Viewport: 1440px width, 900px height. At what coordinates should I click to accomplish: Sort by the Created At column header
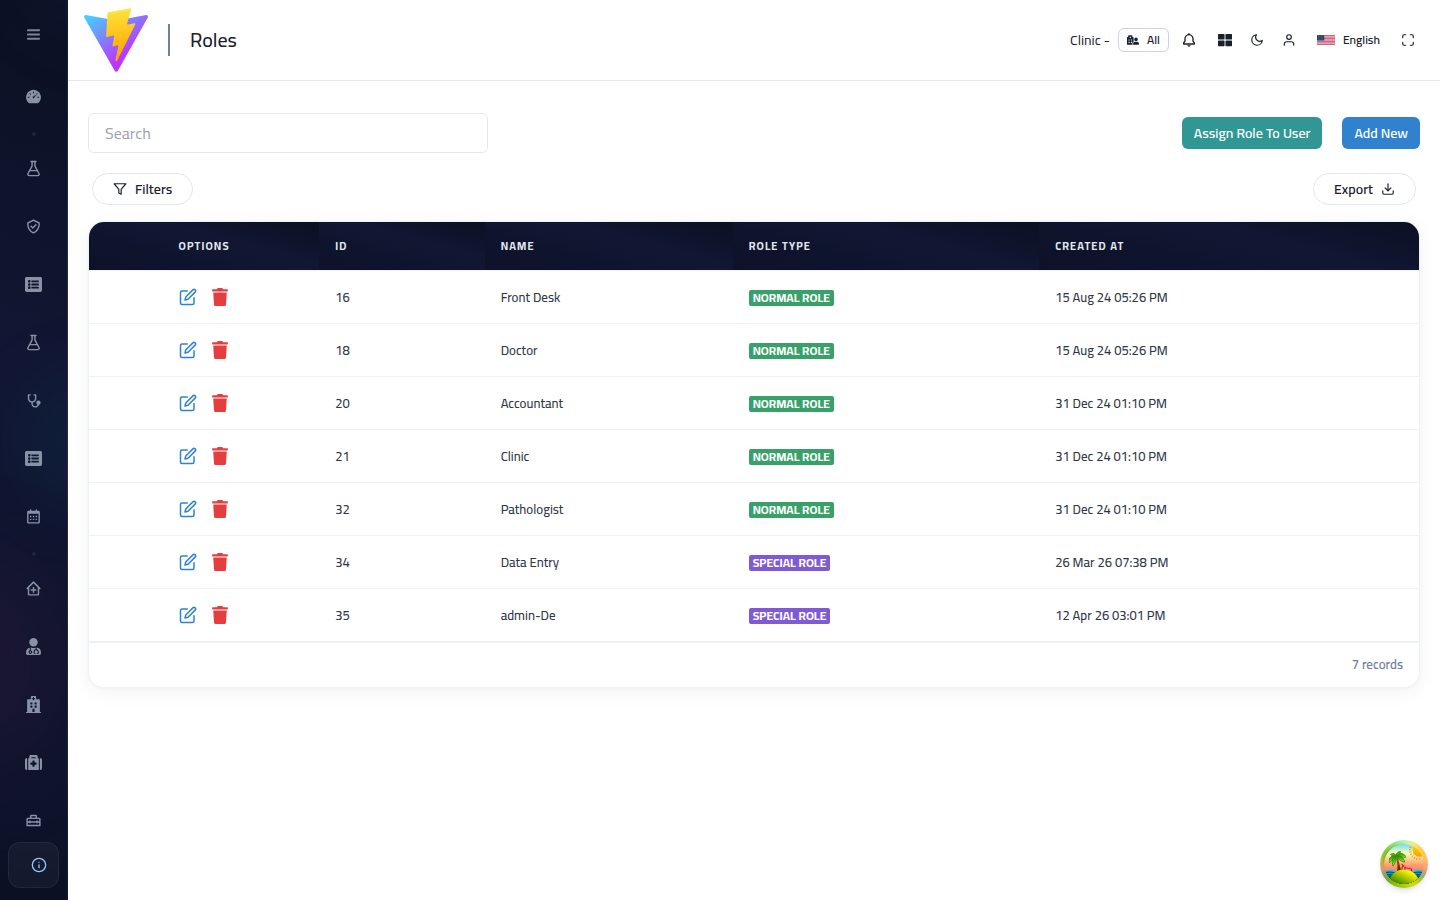click(1089, 246)
